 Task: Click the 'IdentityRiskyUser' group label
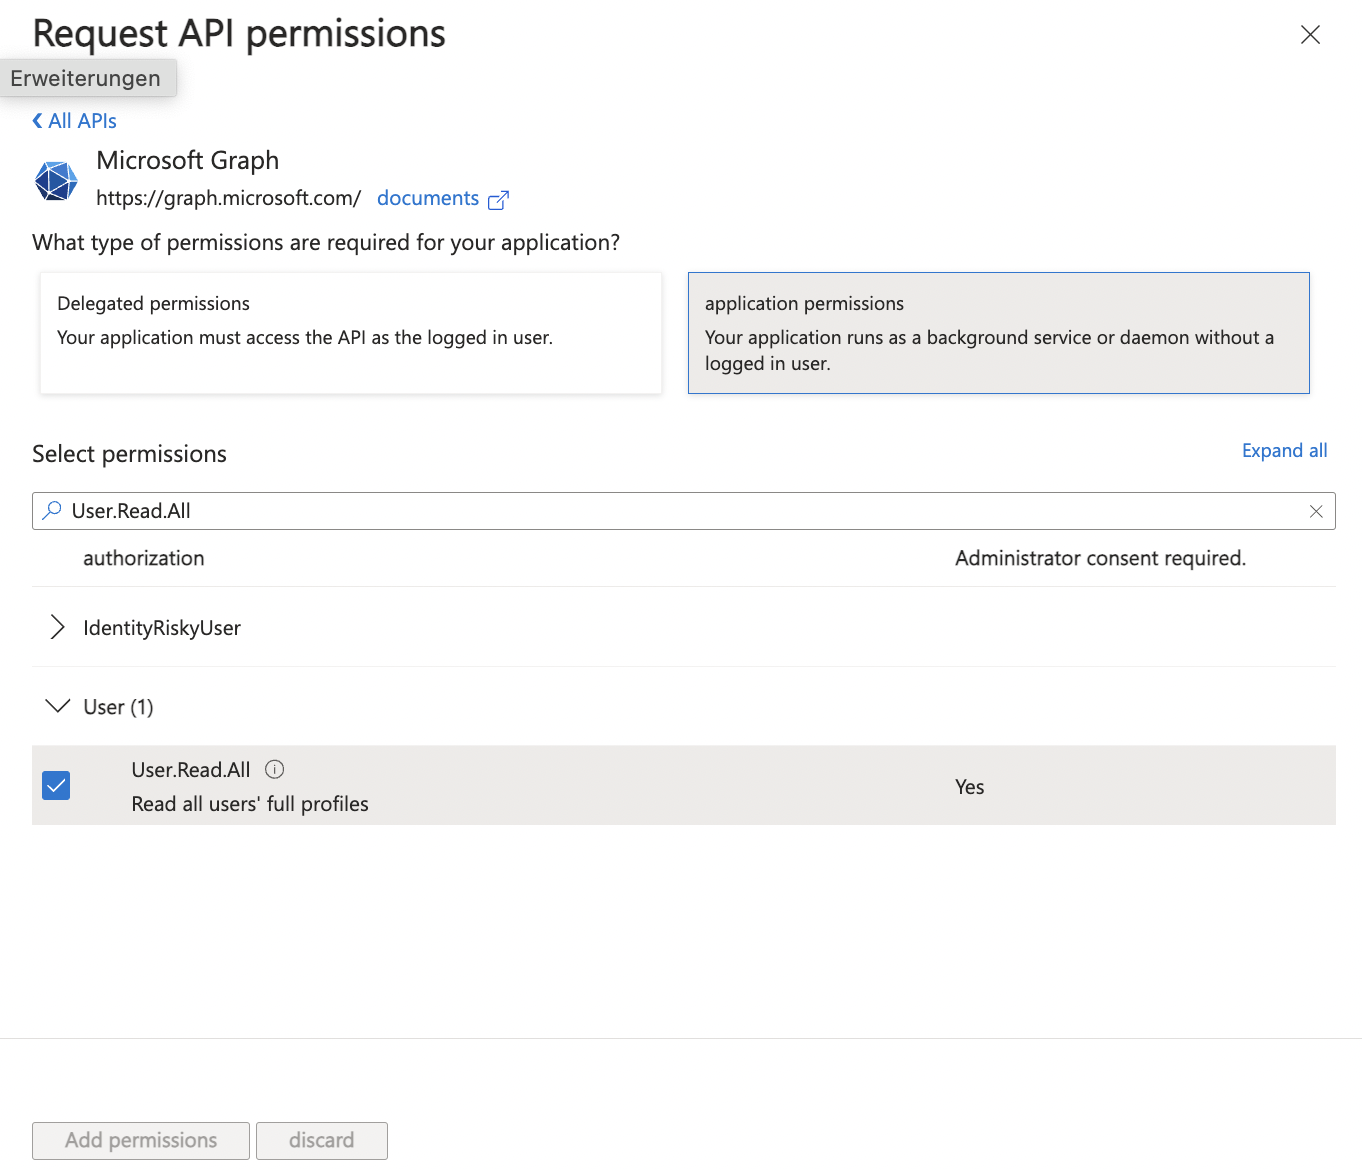[162, 628]
